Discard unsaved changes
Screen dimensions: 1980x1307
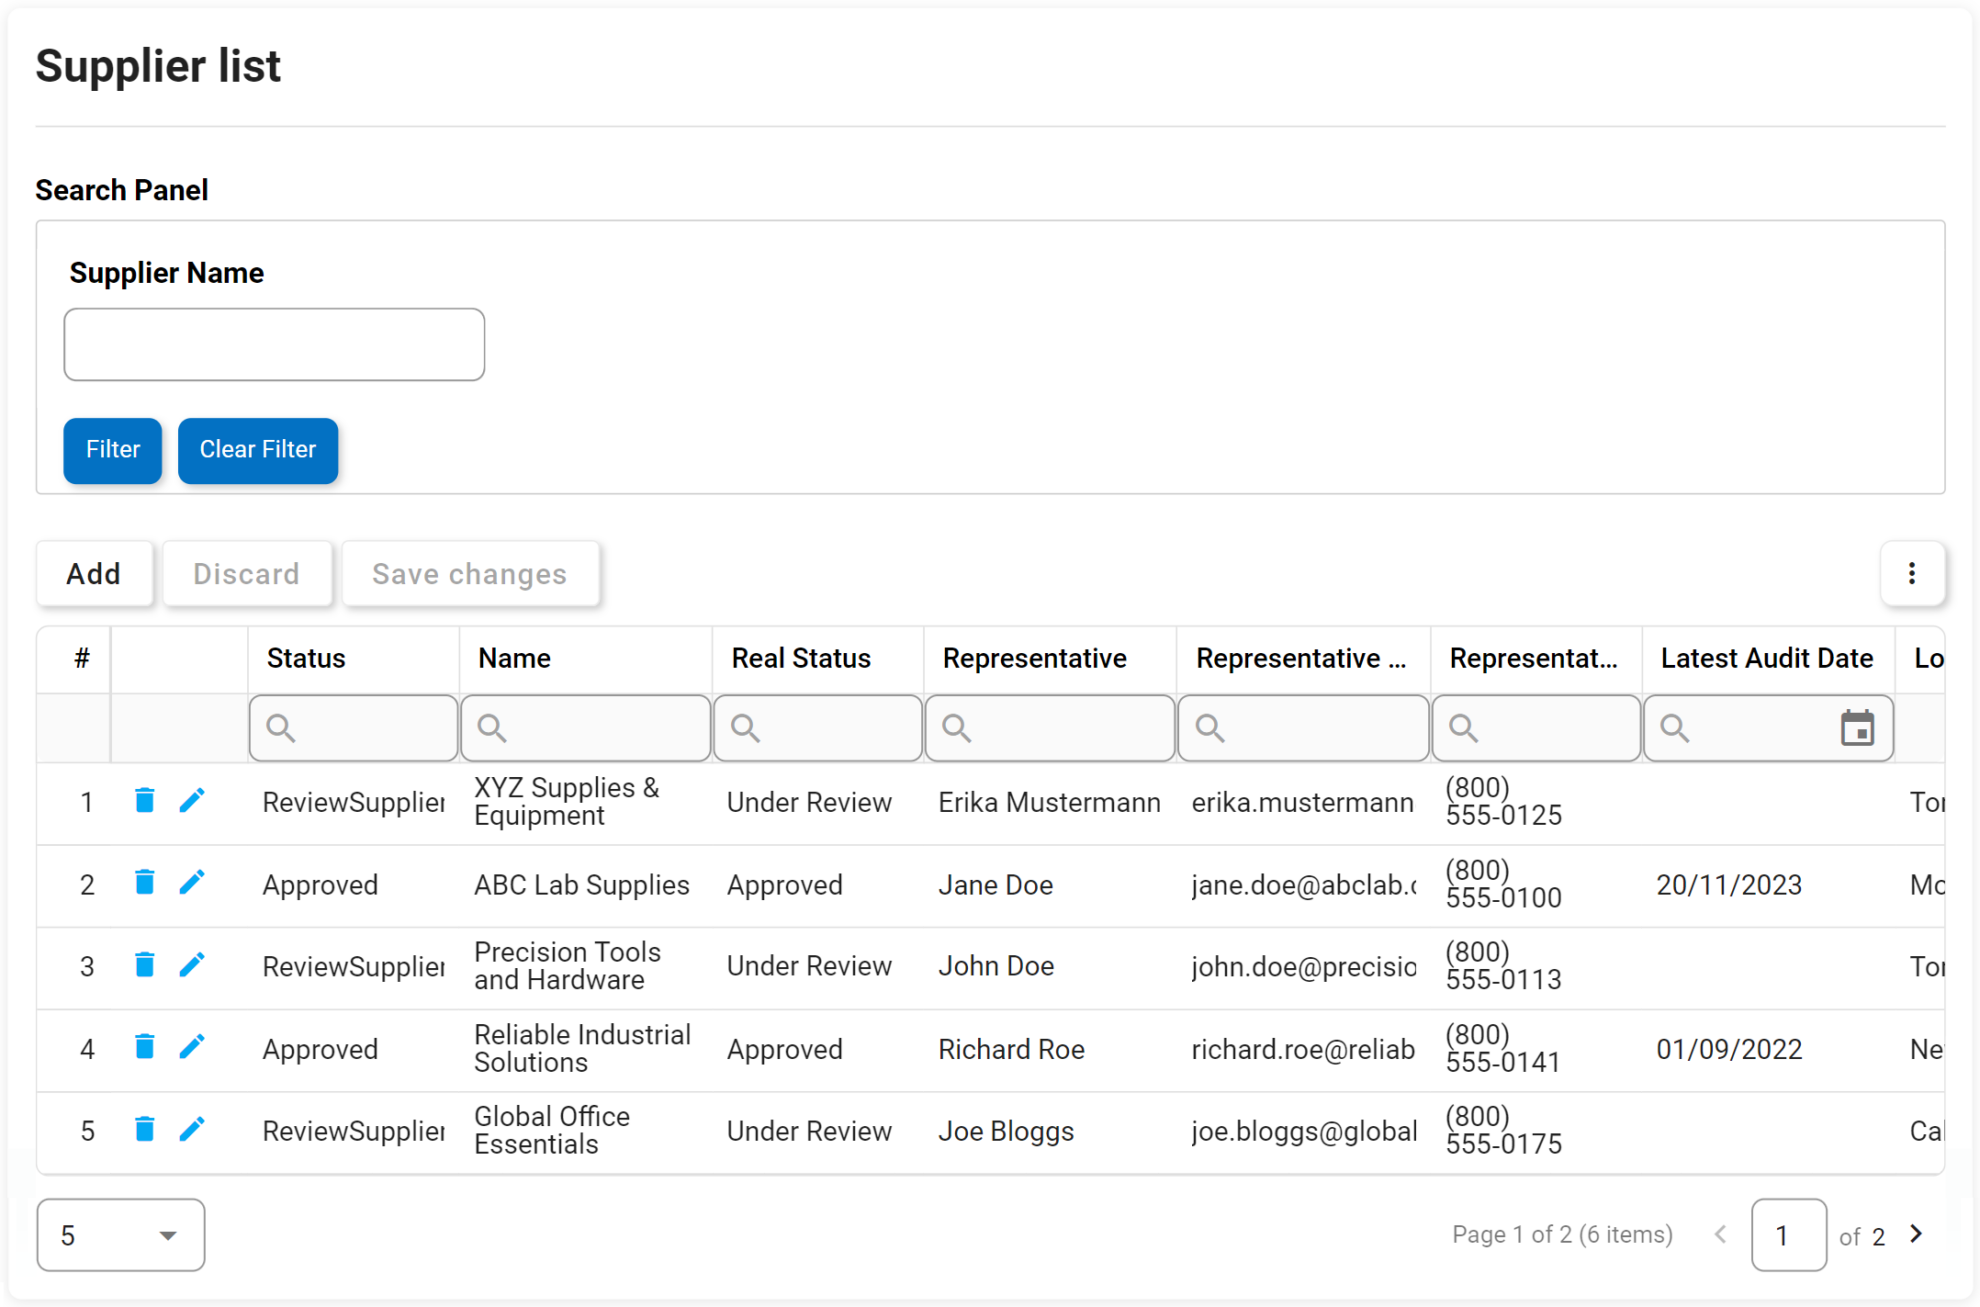pos(246,573)
